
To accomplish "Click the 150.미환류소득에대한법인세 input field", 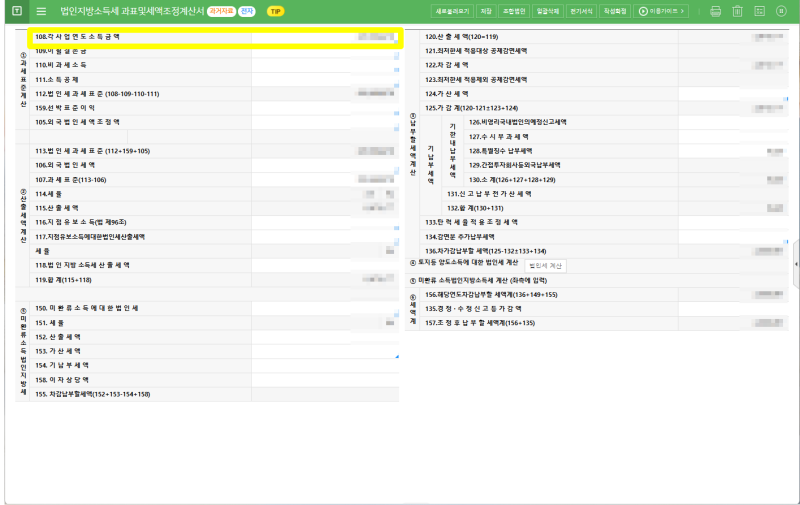I will tap(325, 308).
